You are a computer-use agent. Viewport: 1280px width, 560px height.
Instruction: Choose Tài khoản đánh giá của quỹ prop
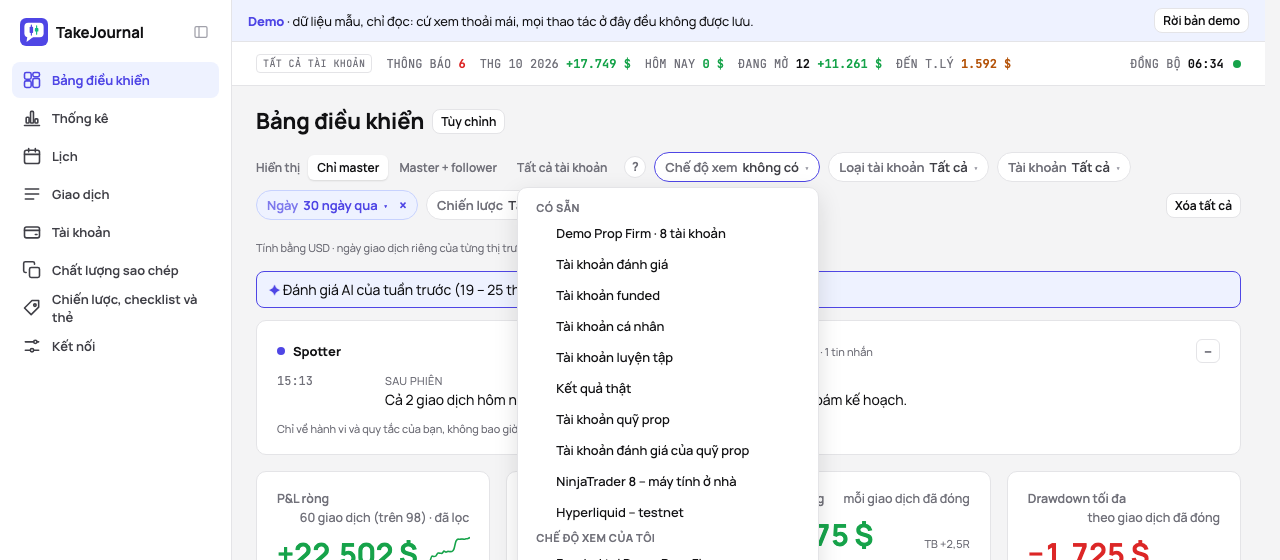(668, 450)
